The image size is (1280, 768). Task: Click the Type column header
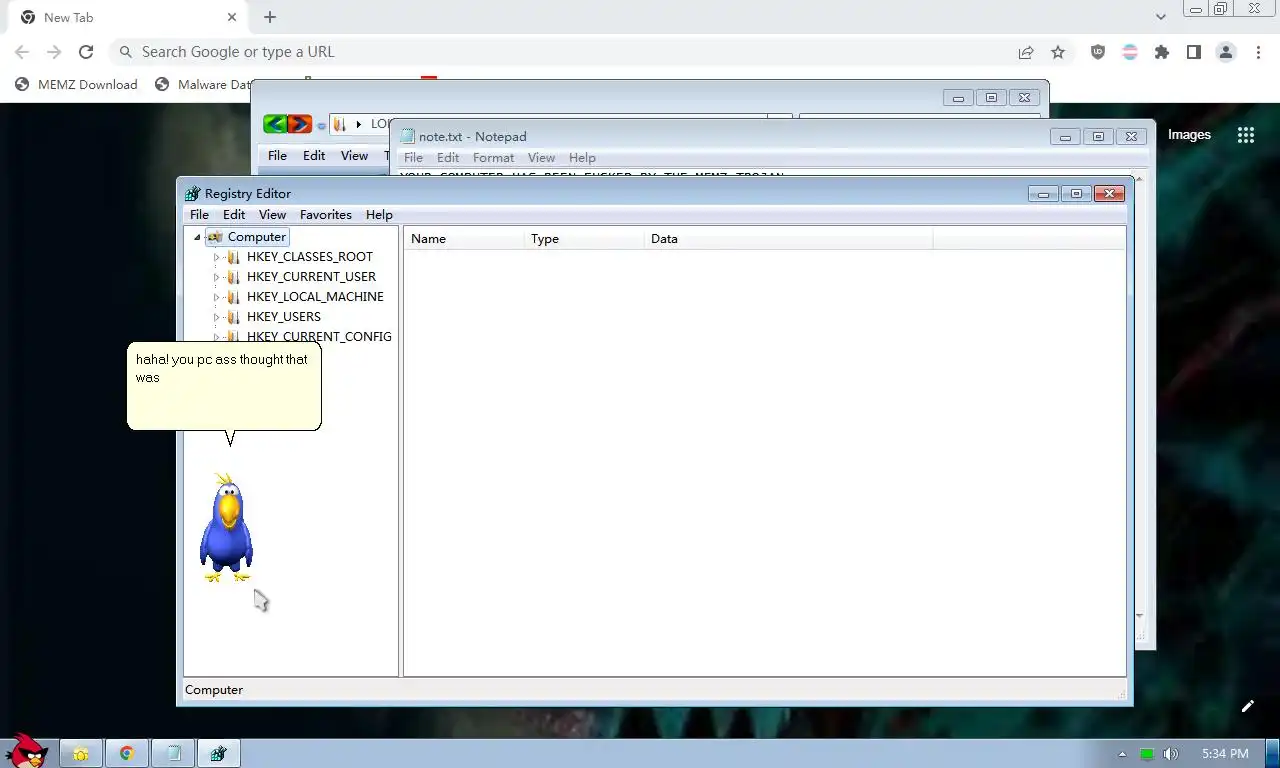tap(584, 239)
